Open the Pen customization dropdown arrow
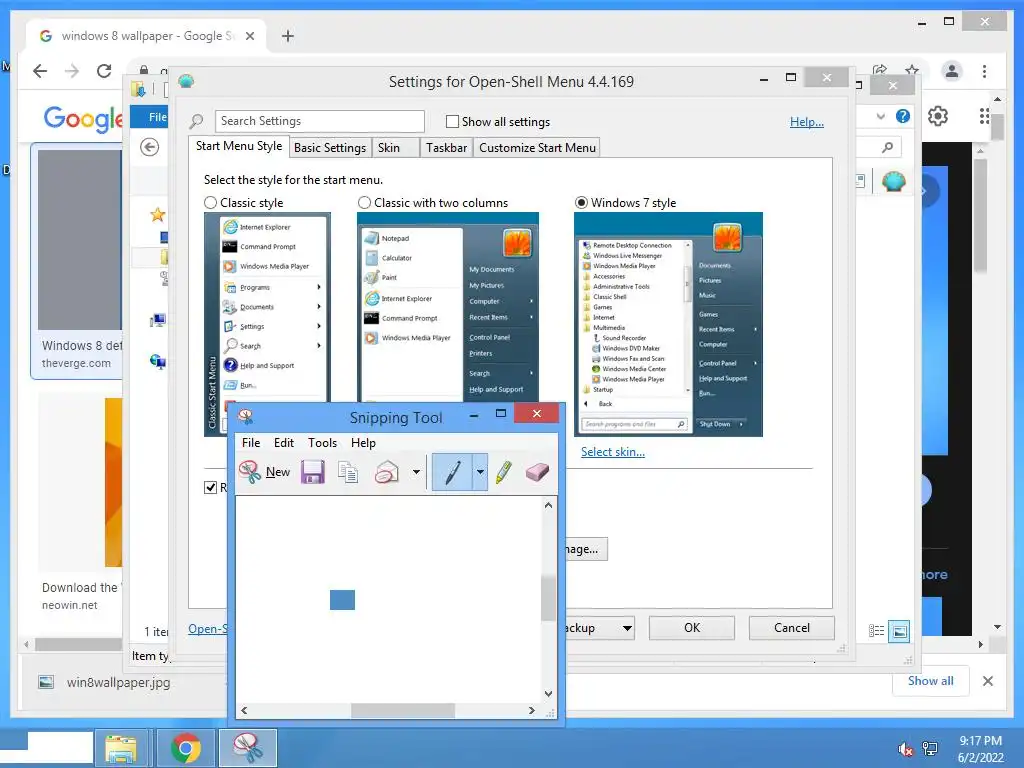Screen dimensions: 1024x768 tap(480, 472)
